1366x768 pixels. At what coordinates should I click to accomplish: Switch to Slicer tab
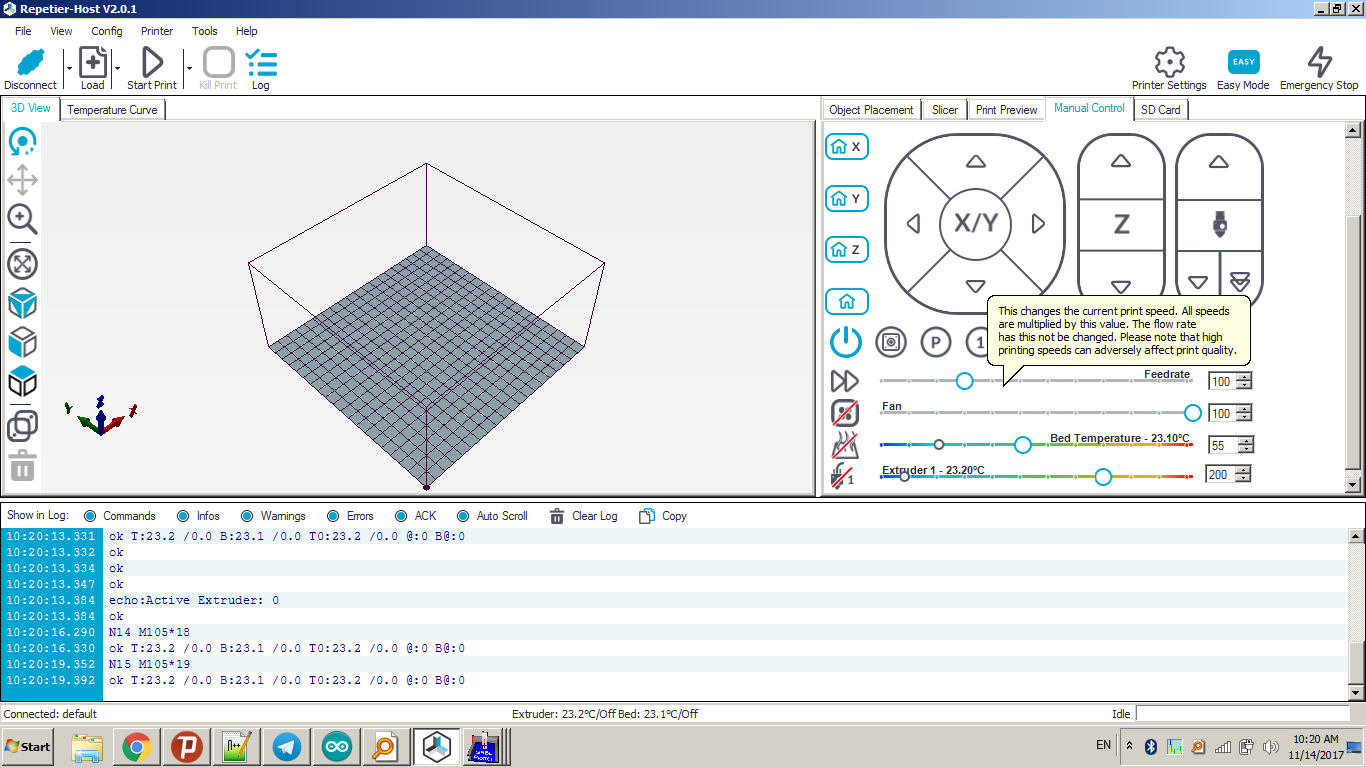click(x=945, y=110)
